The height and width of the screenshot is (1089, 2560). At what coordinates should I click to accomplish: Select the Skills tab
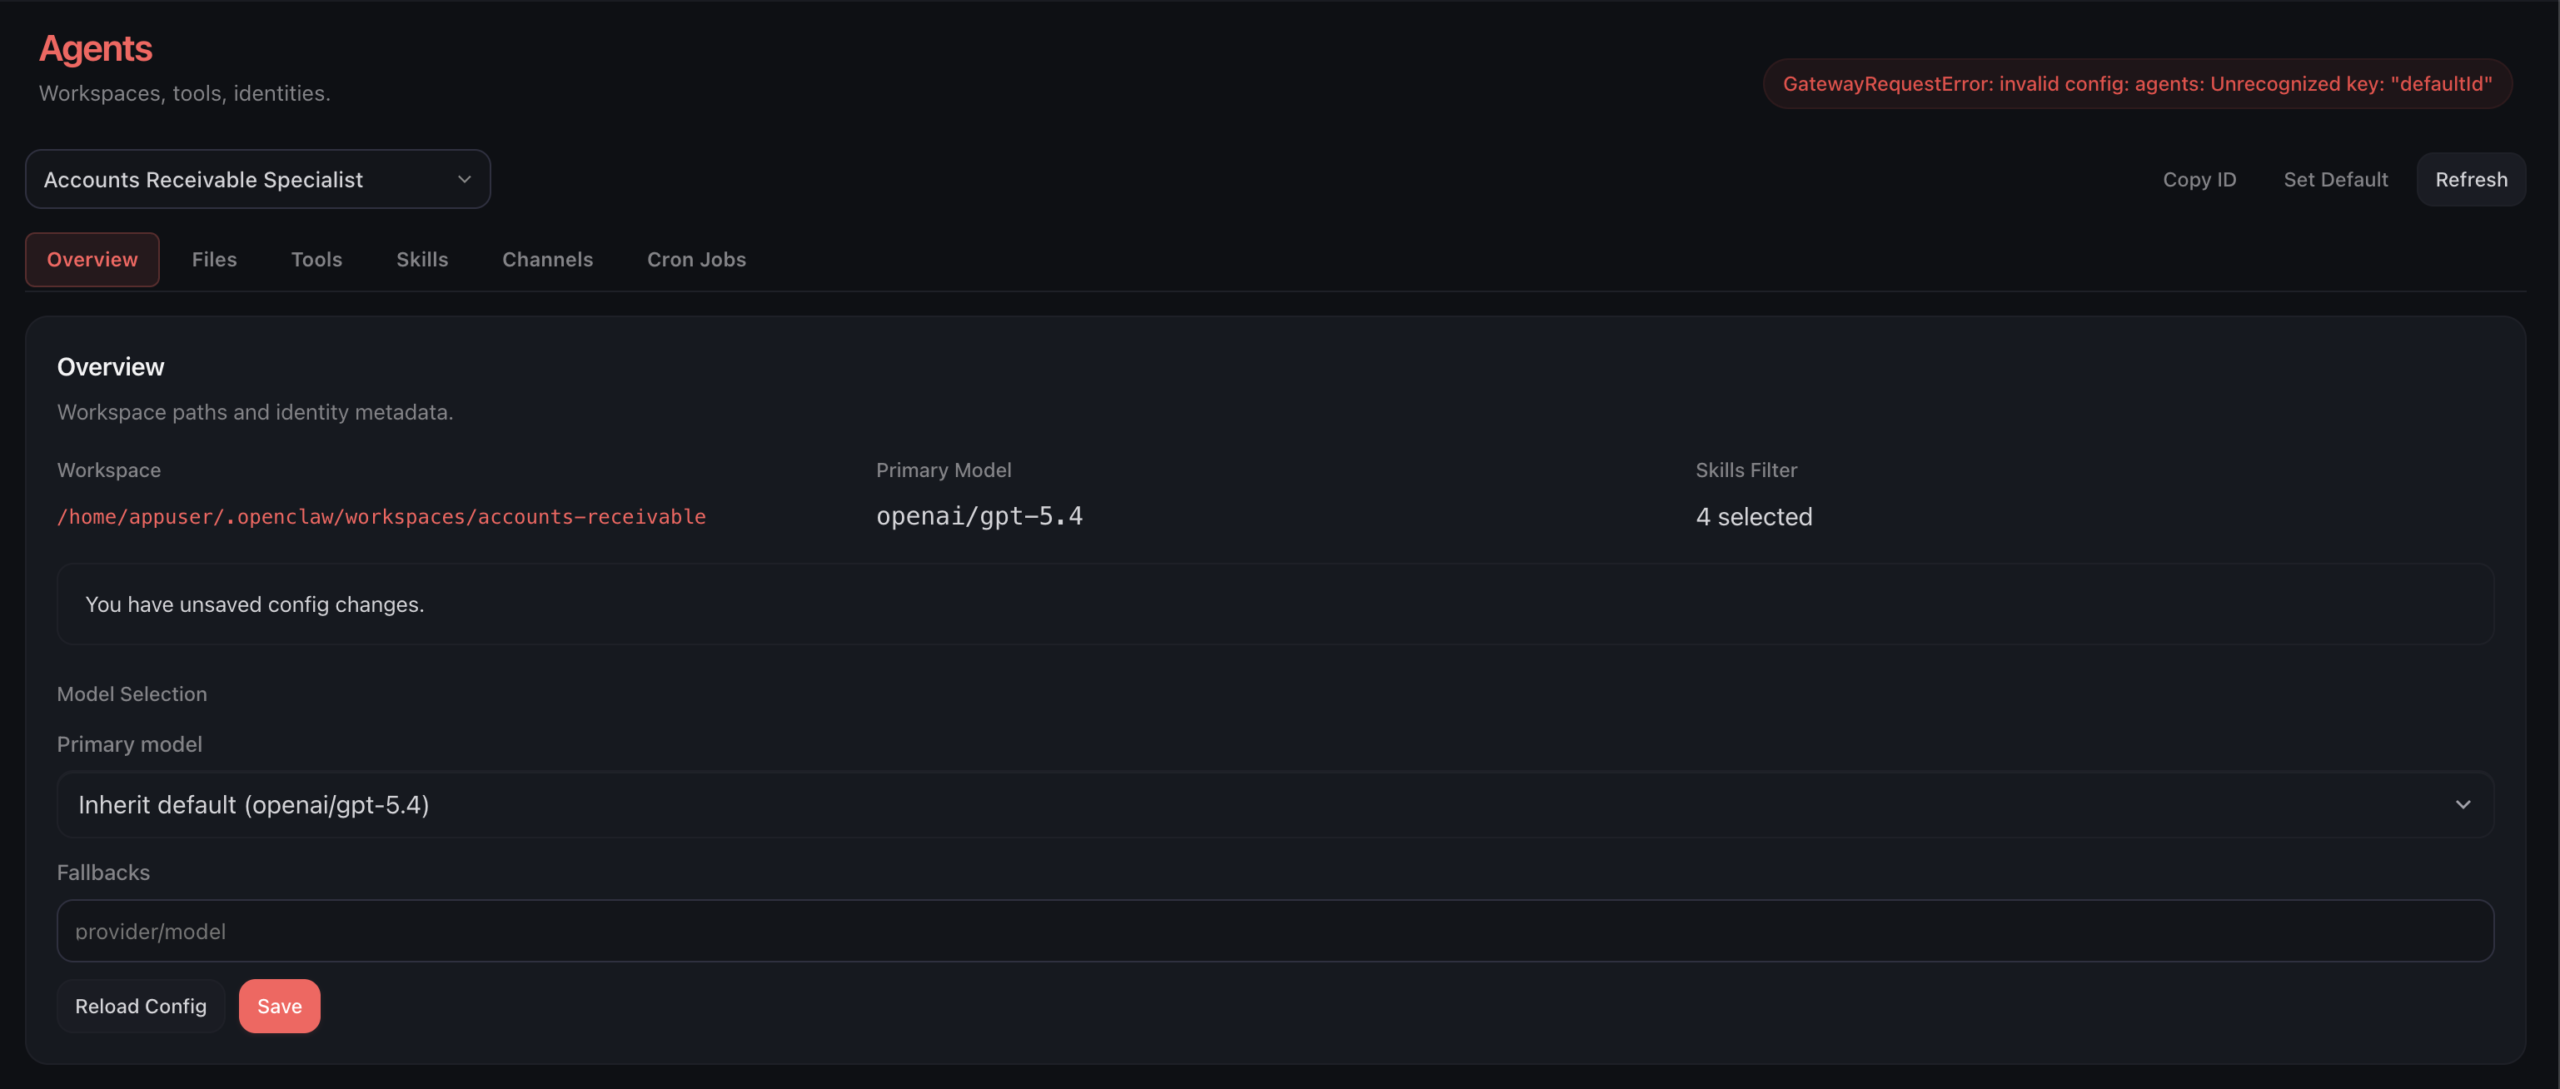point(422,259)
